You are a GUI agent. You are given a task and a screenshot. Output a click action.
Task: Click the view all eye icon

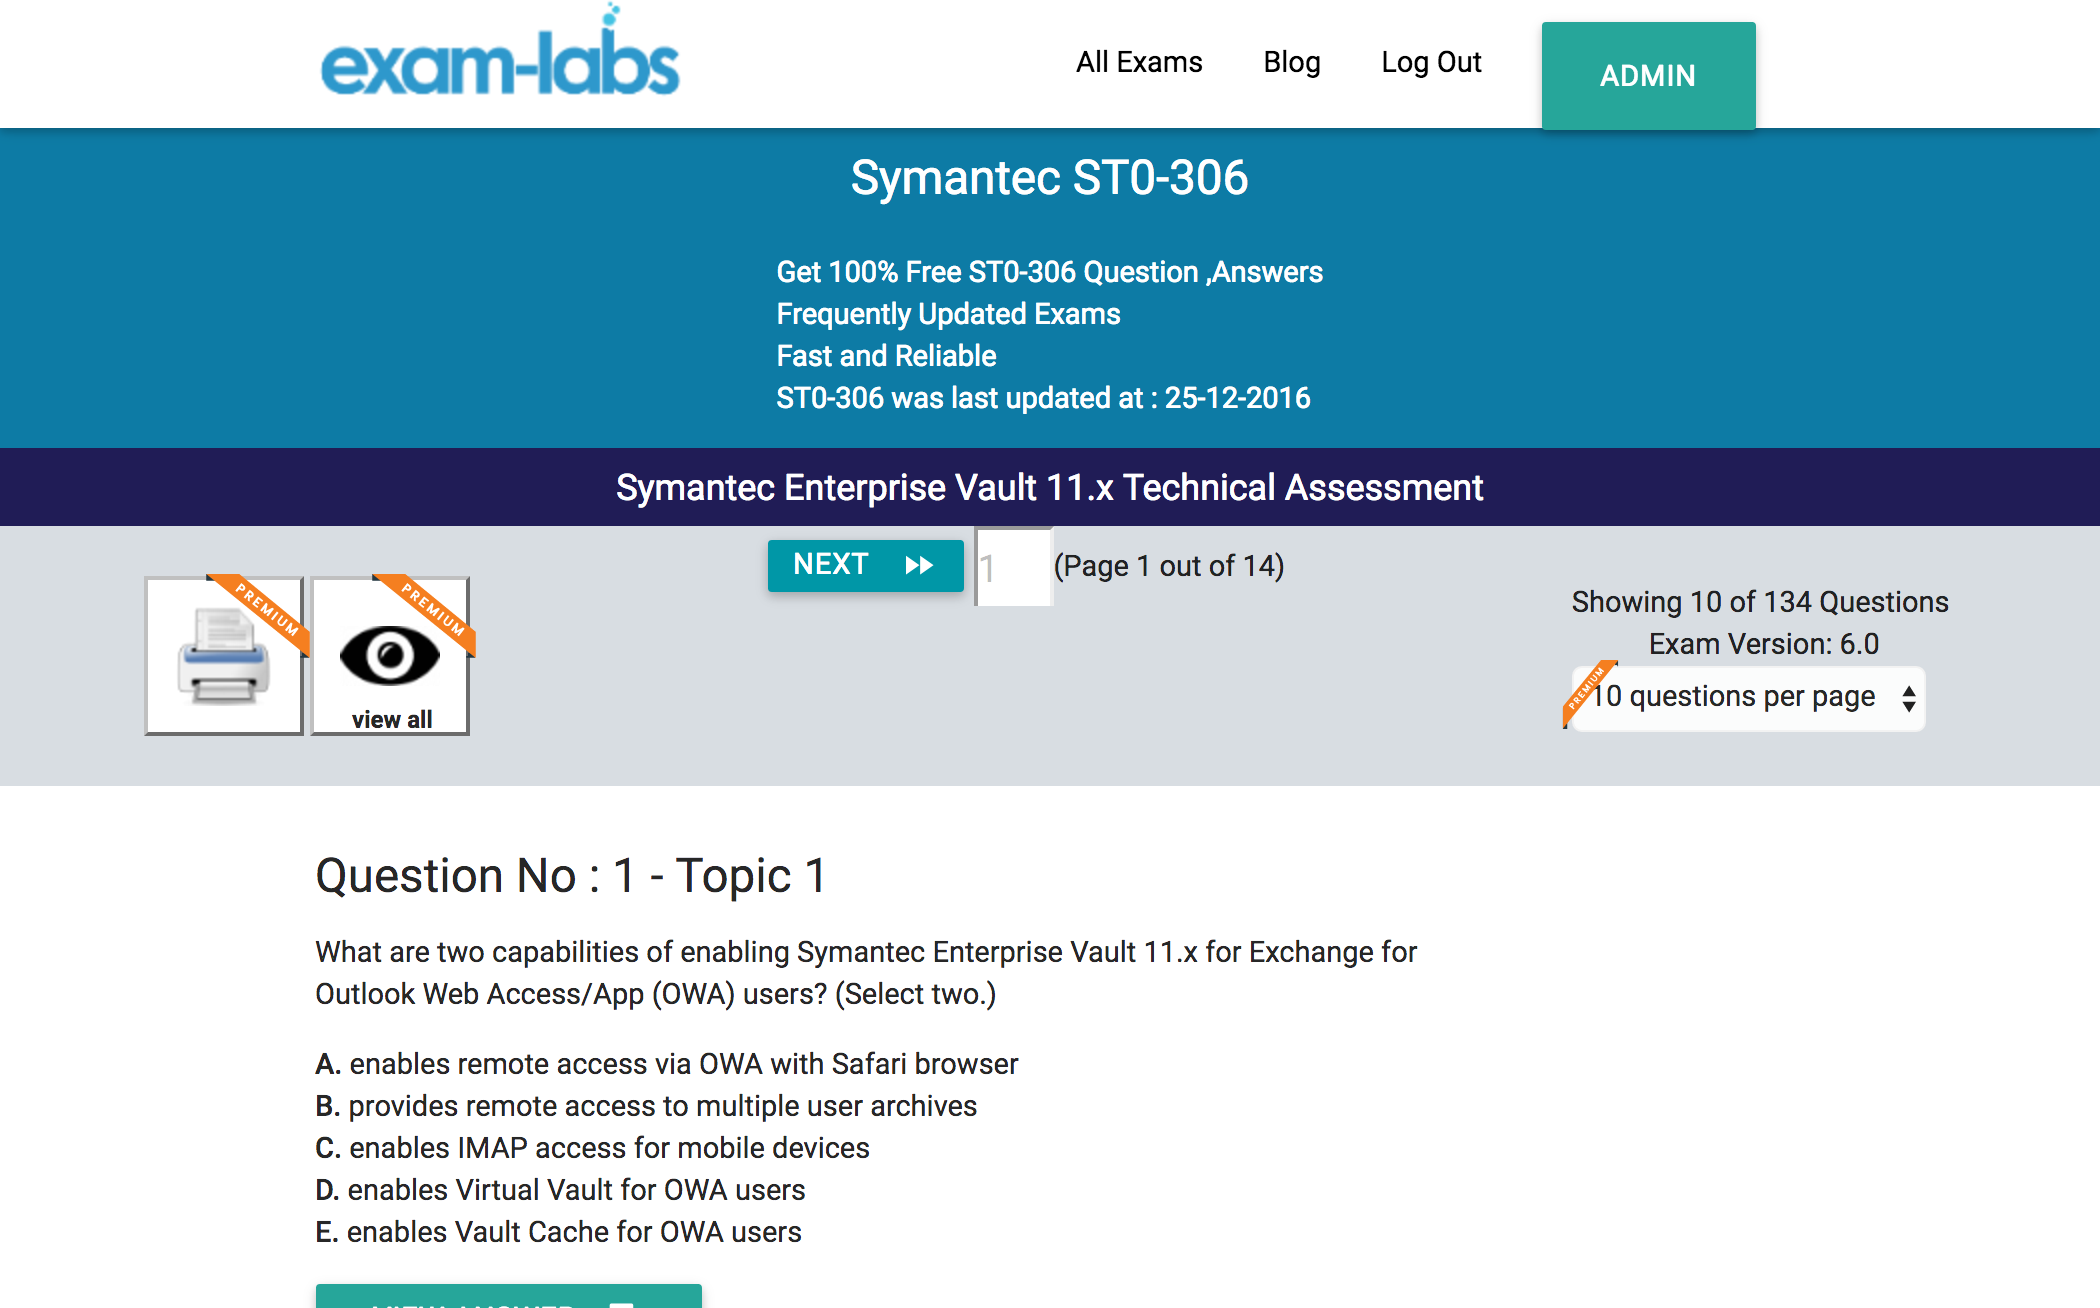[390, 656]
